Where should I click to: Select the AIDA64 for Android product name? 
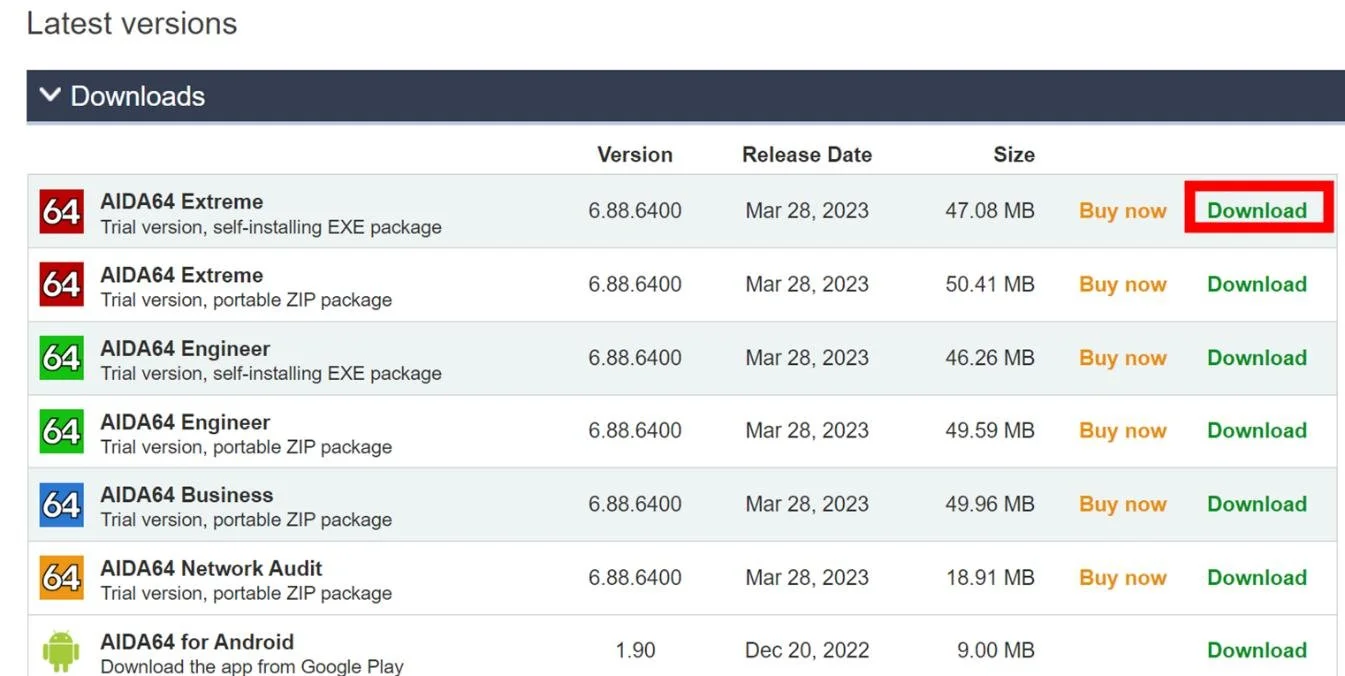pos(197,642)
